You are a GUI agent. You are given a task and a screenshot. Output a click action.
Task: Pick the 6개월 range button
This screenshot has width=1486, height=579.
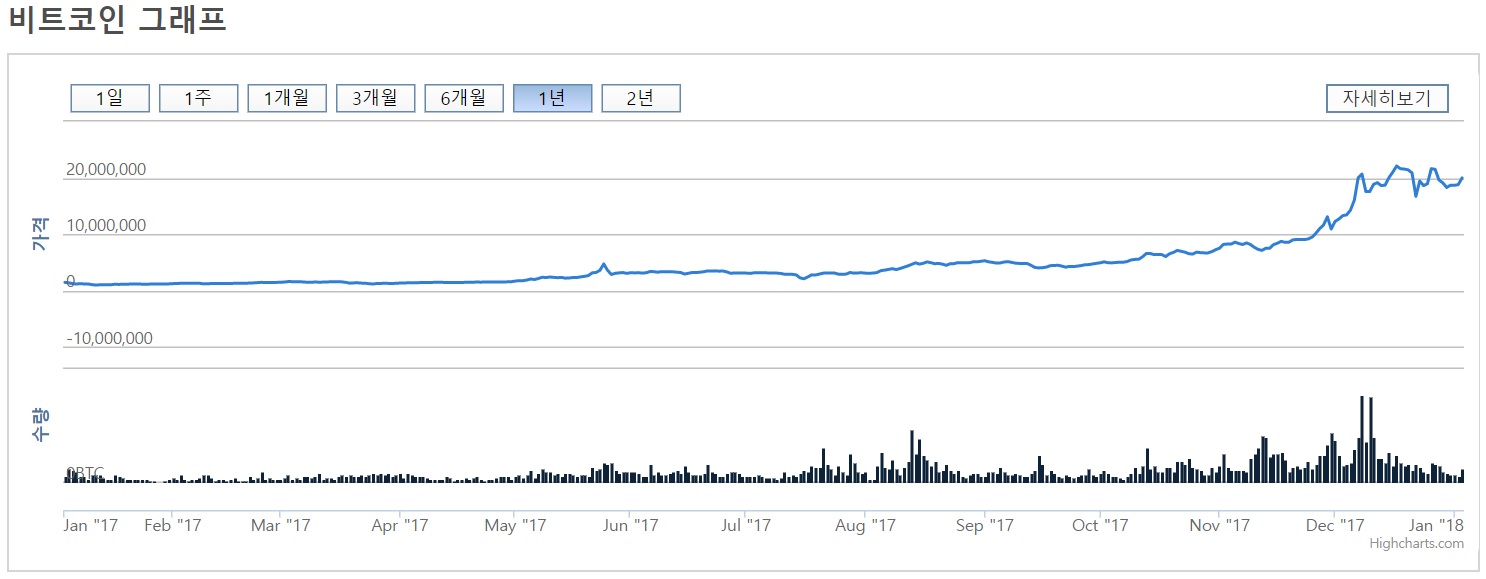pos(464,98)
